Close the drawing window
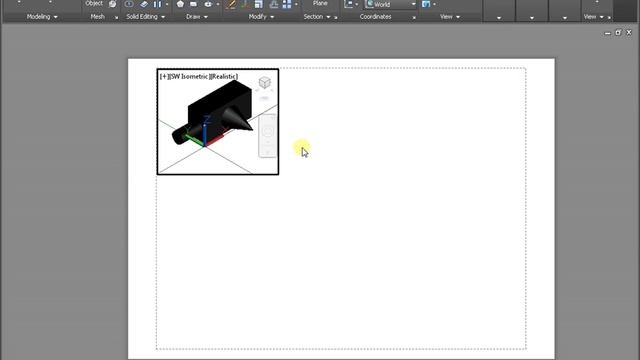 (629, 32)
